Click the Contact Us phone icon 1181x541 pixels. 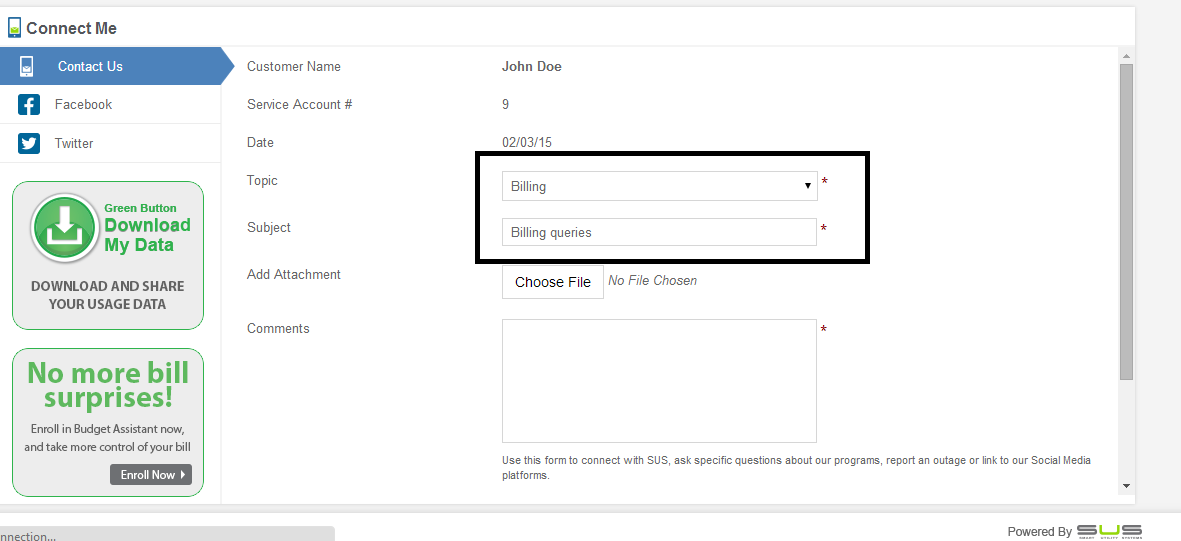point(27,66)
